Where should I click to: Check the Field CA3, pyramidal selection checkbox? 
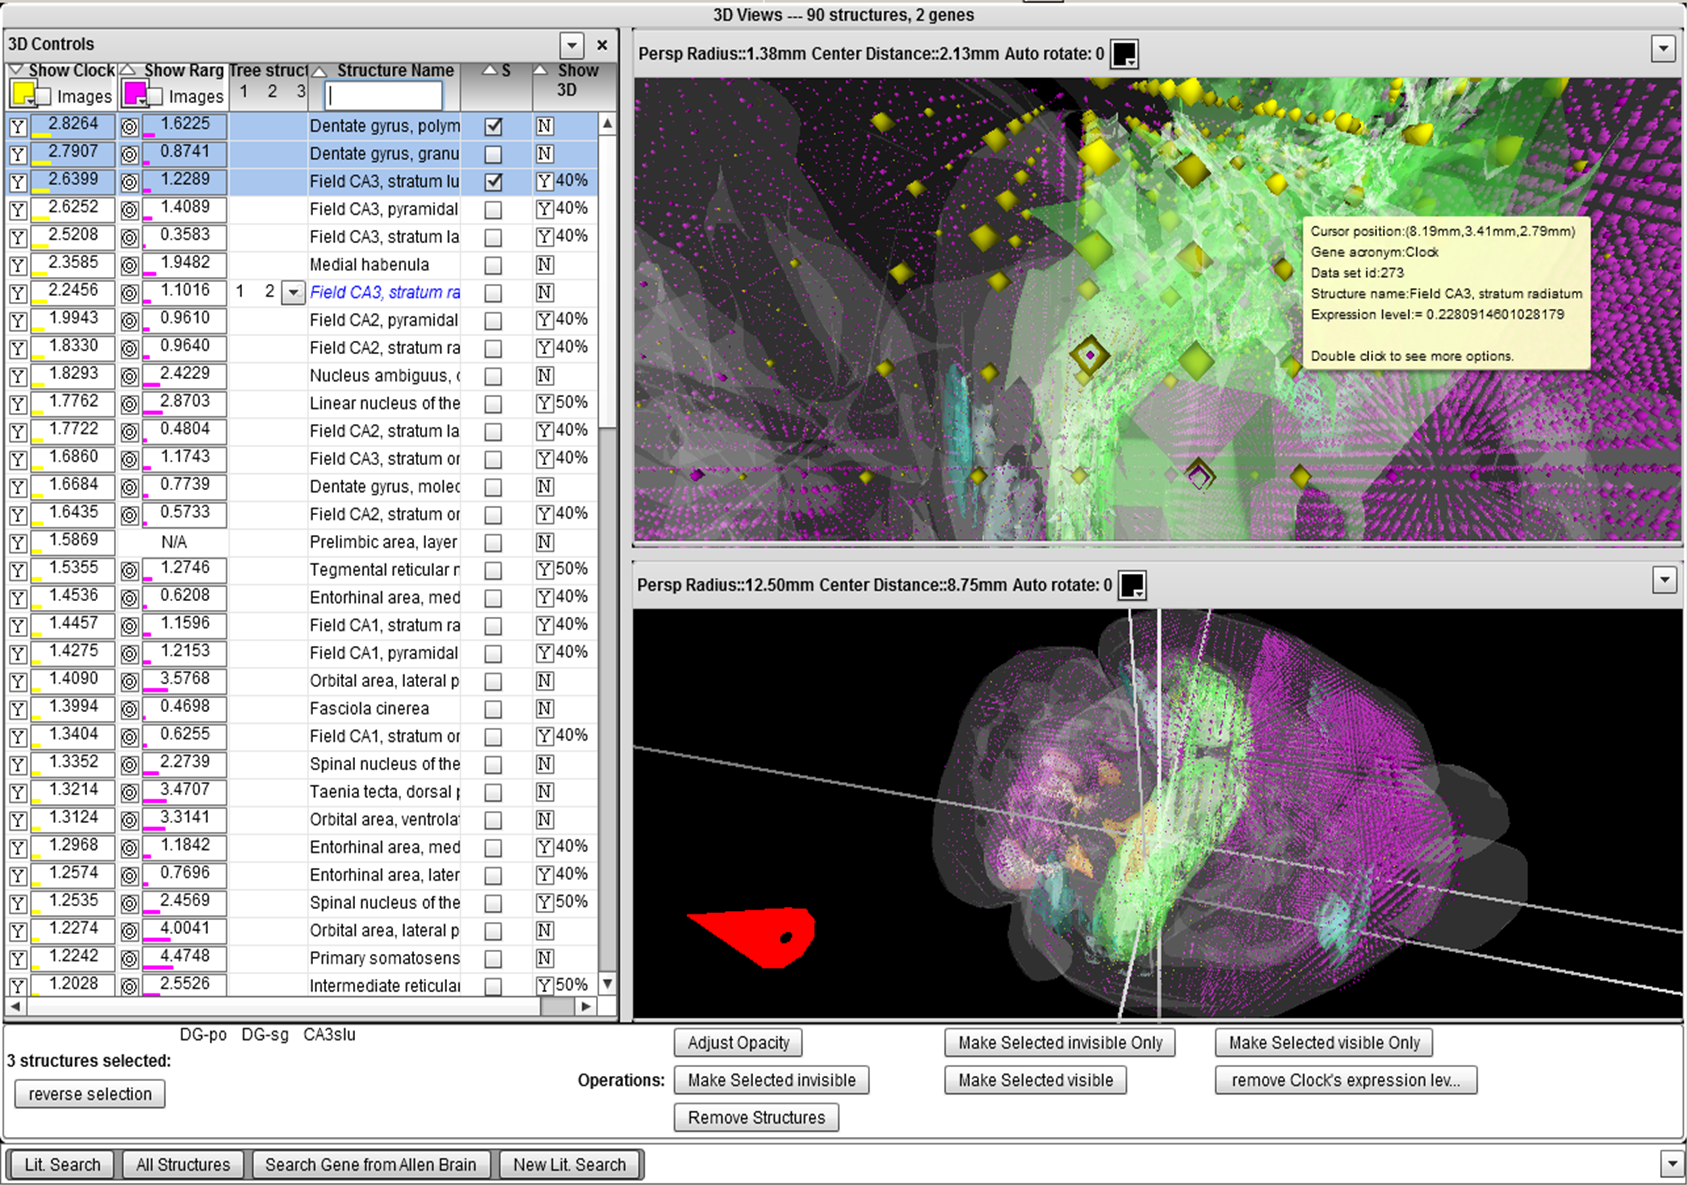tap(493, 210)
